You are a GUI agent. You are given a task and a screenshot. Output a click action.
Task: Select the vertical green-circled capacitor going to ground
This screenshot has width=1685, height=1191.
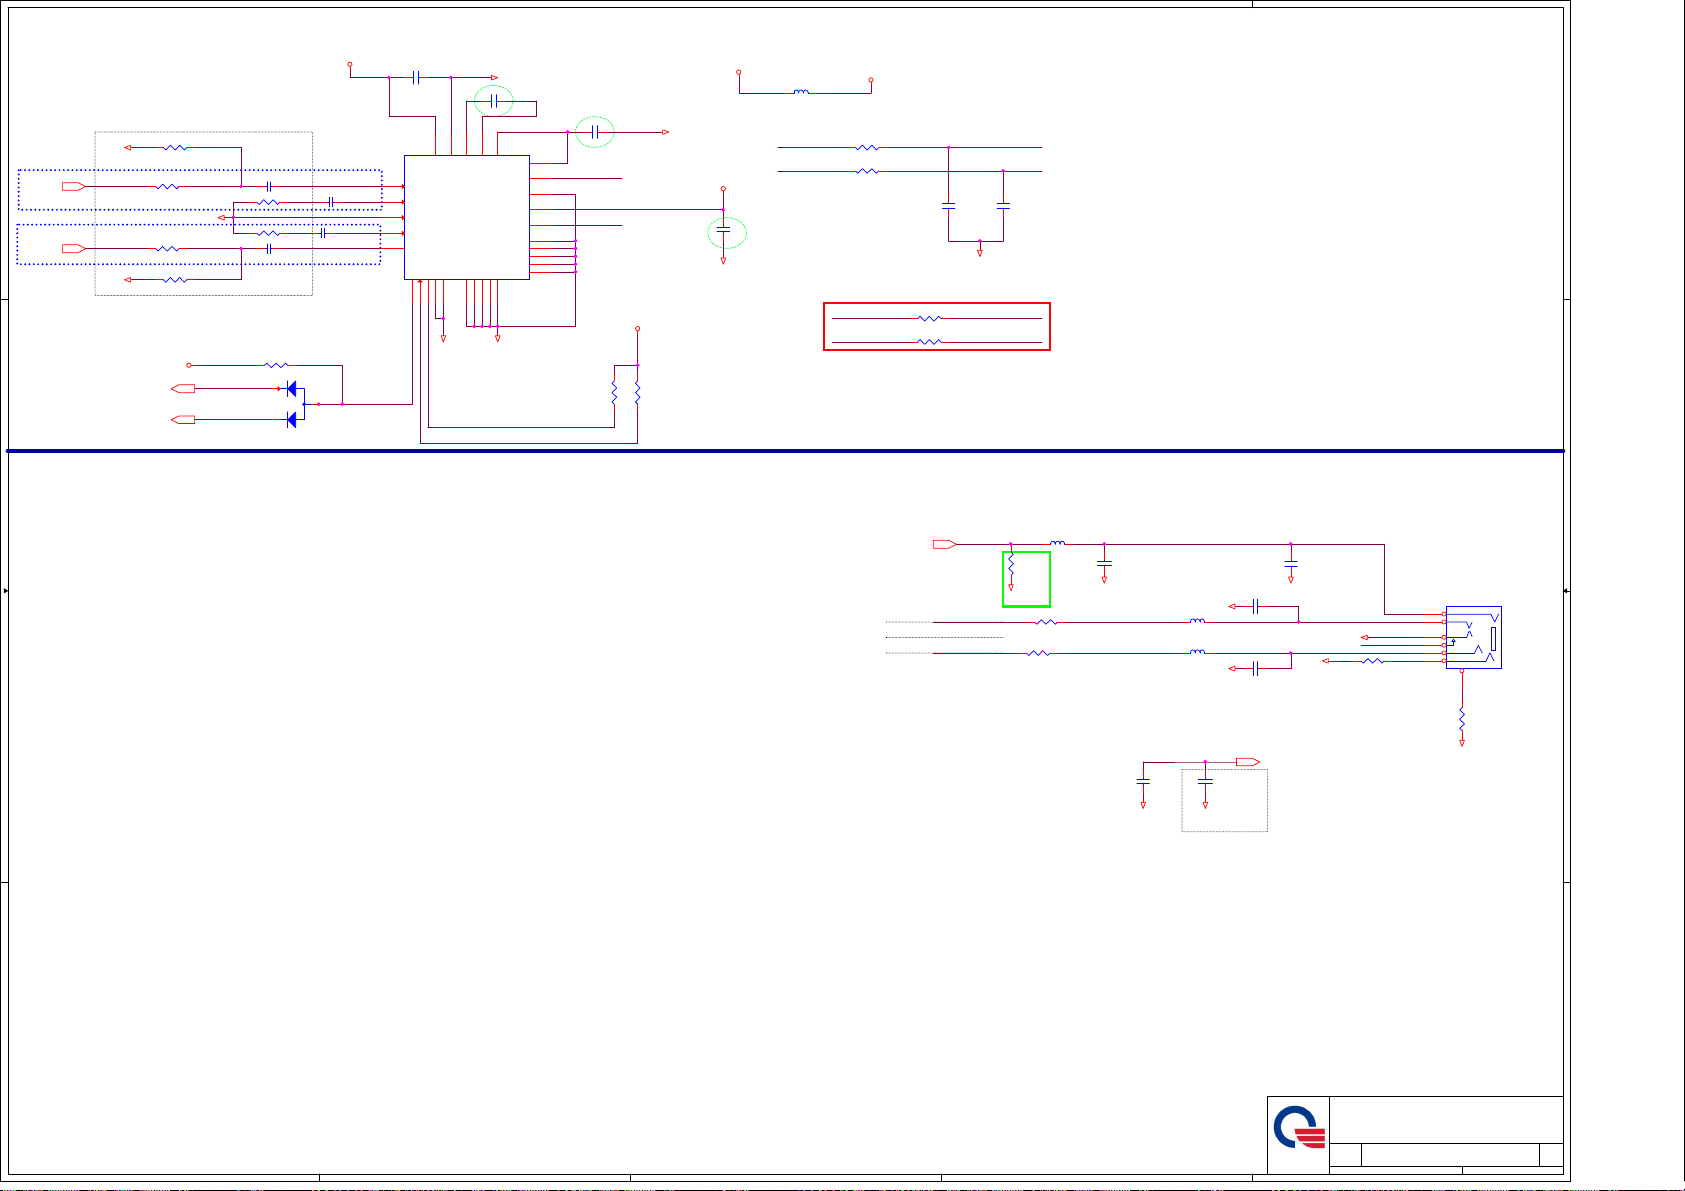[724, 231]
